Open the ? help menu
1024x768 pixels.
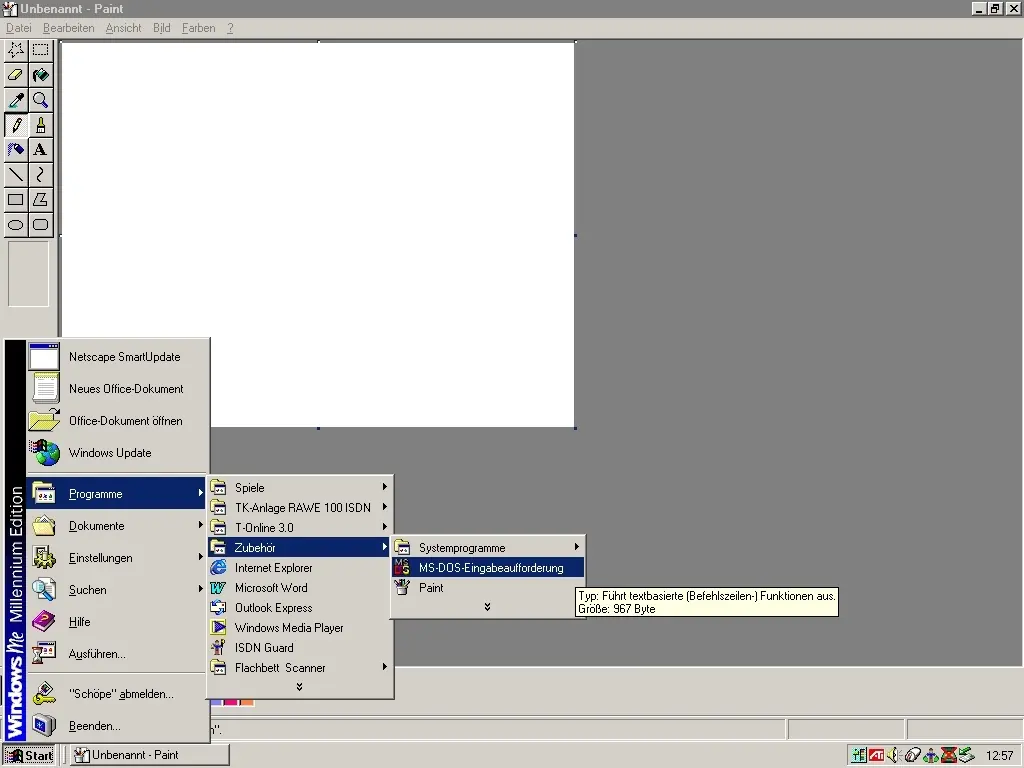pos(230,28)
